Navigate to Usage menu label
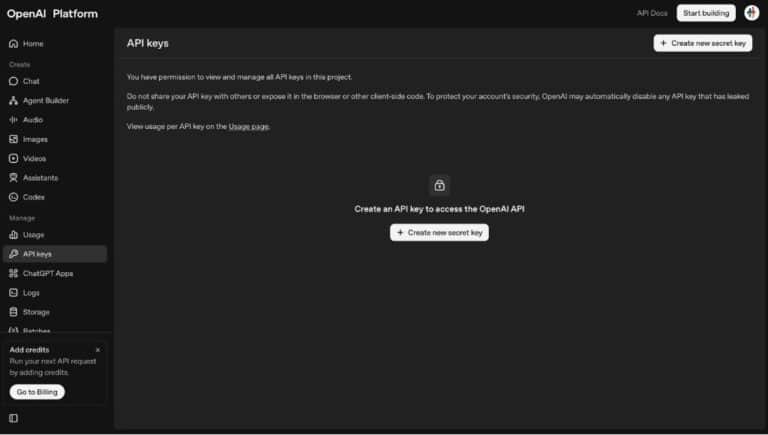 click(x=33, y=235)
